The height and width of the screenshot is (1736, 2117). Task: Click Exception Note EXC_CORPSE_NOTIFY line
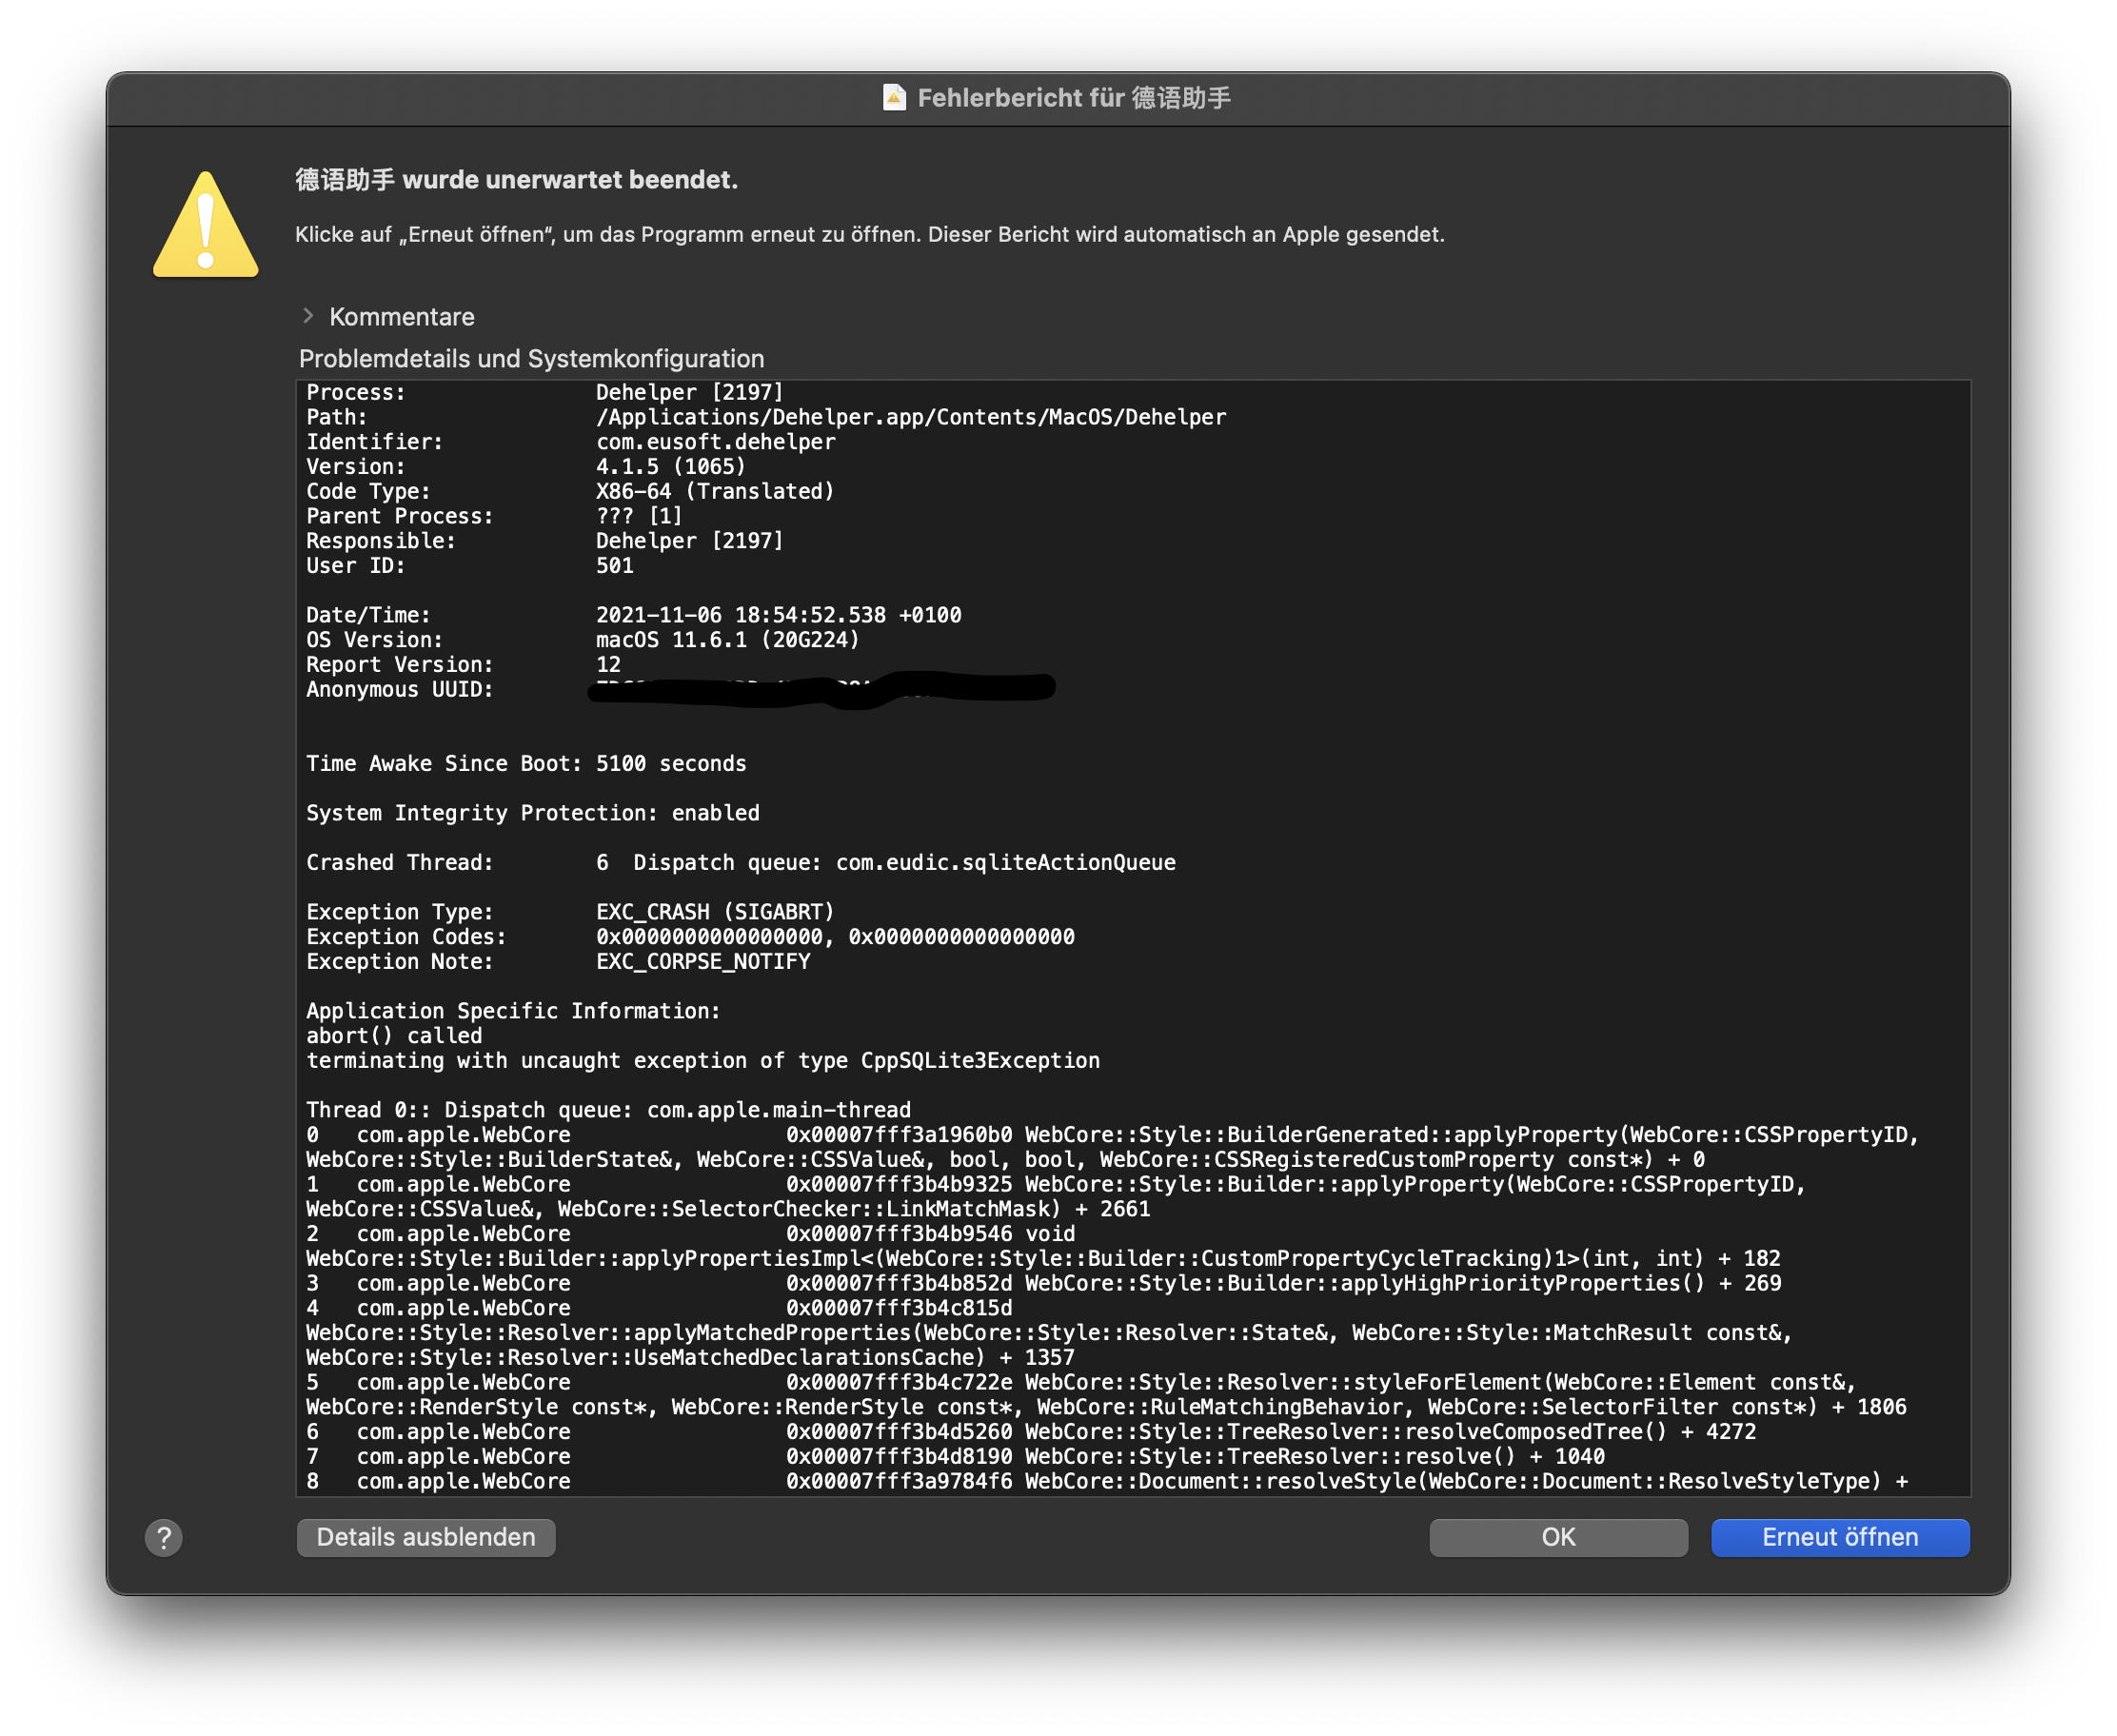pyautogui.click(x=558, y=962)
